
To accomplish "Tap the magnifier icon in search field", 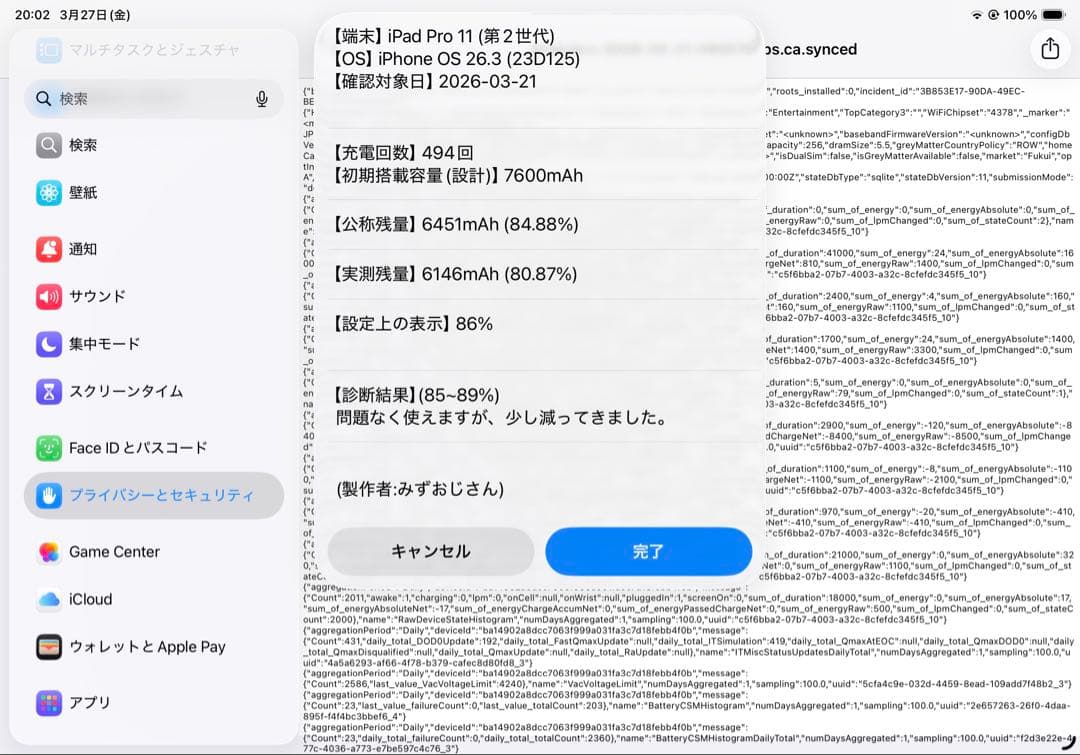I will [43, 99].
